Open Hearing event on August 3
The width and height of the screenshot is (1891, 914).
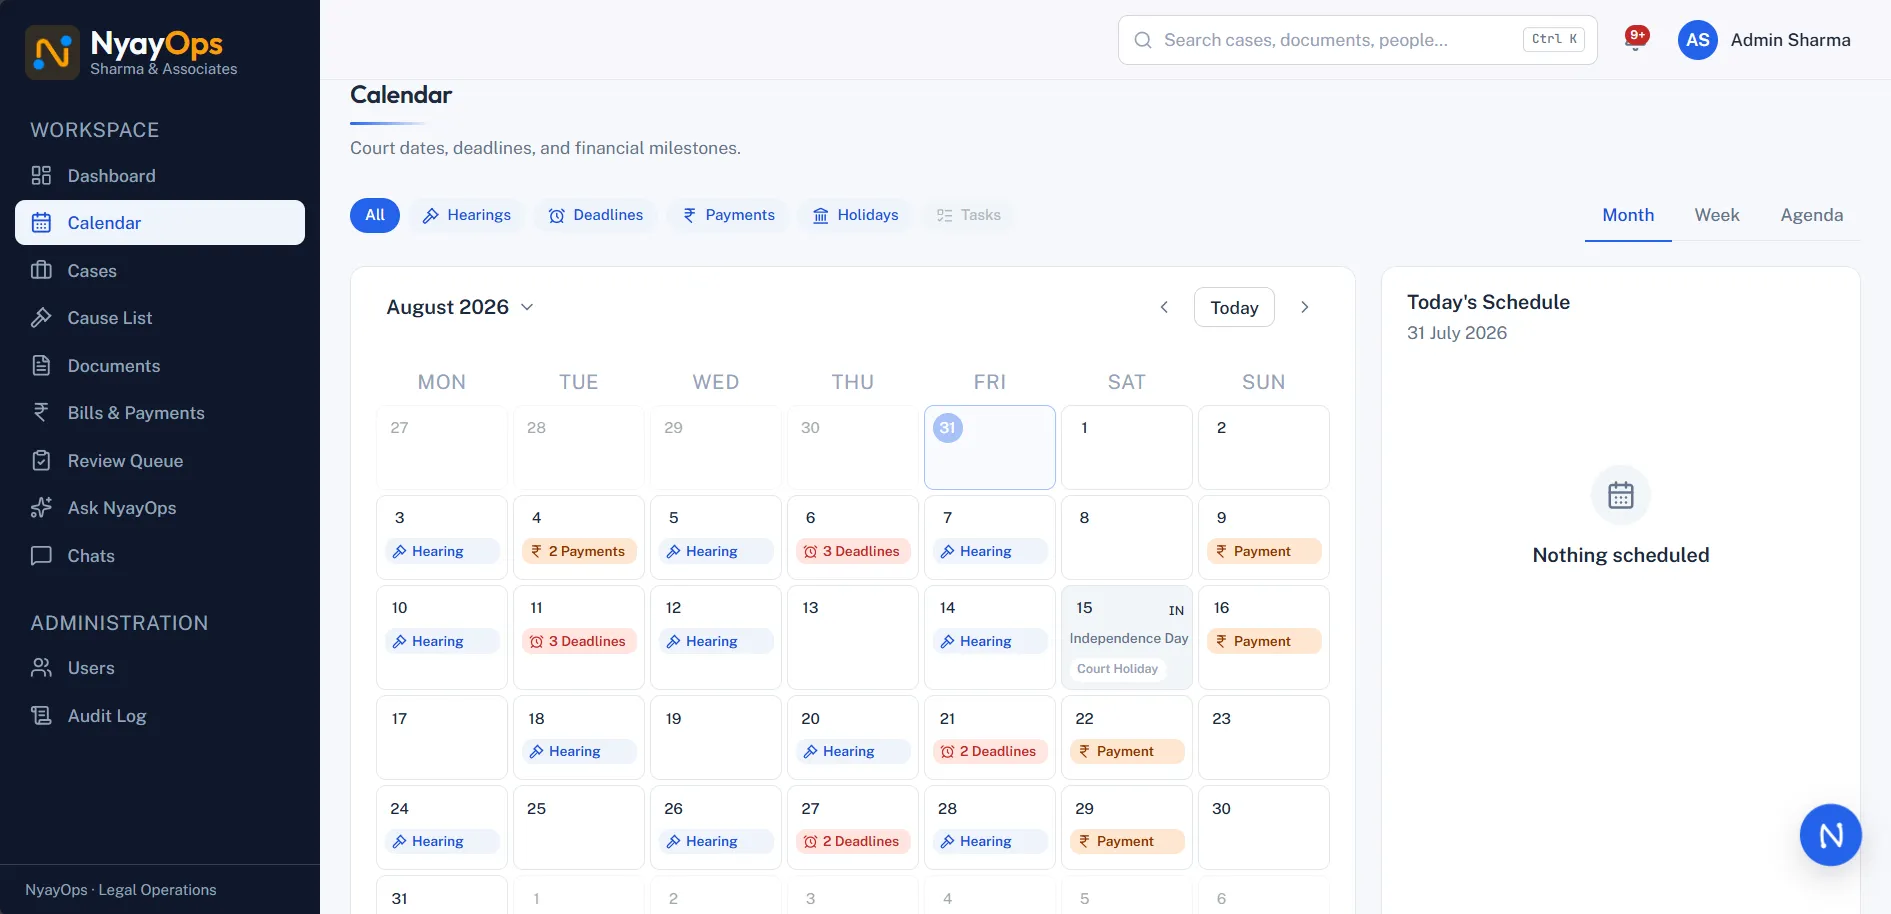point(442,551)
